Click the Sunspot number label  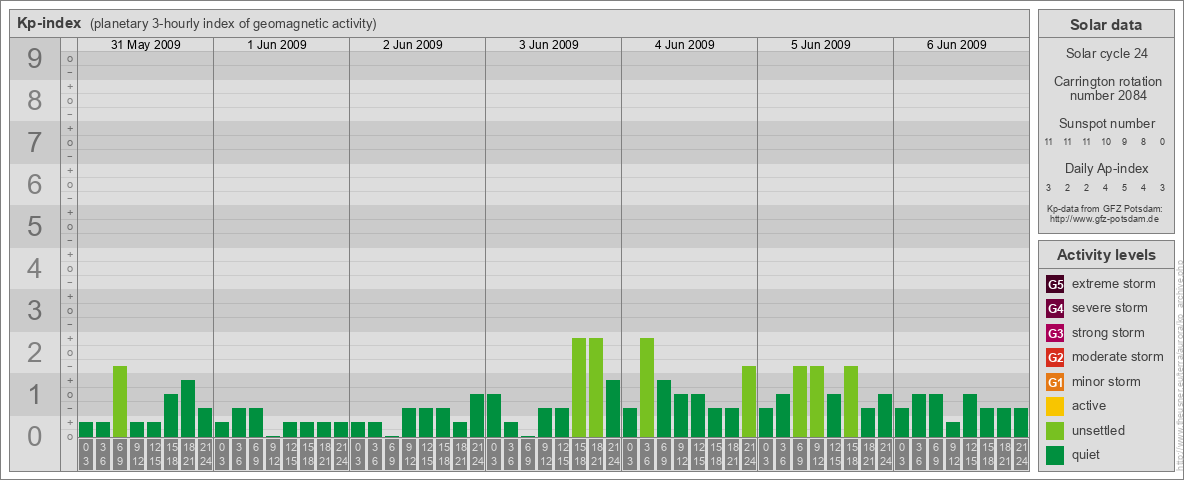(x=1107, y=124)
